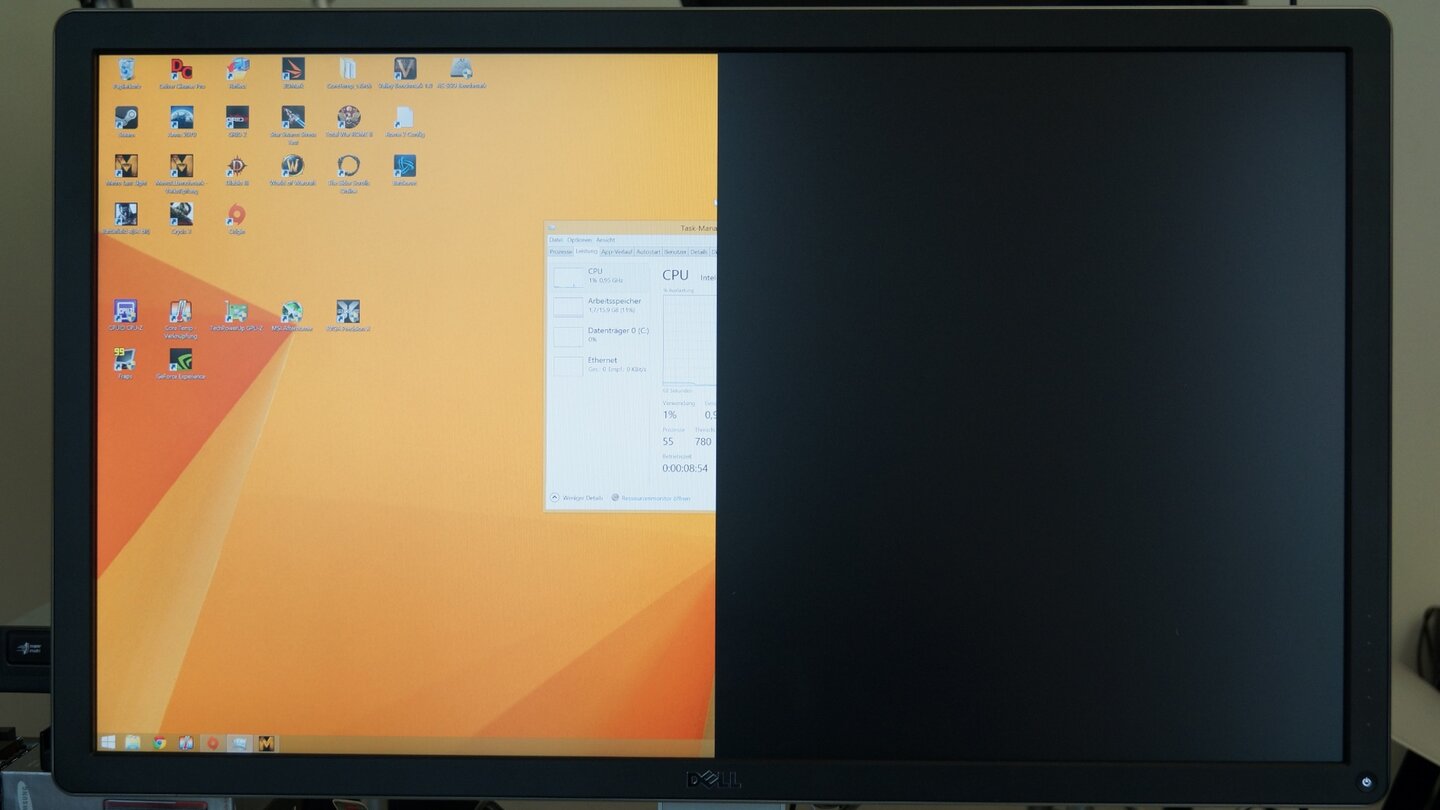
Task: Open the Steam desktop shortcut
Action: click(126, 121)
